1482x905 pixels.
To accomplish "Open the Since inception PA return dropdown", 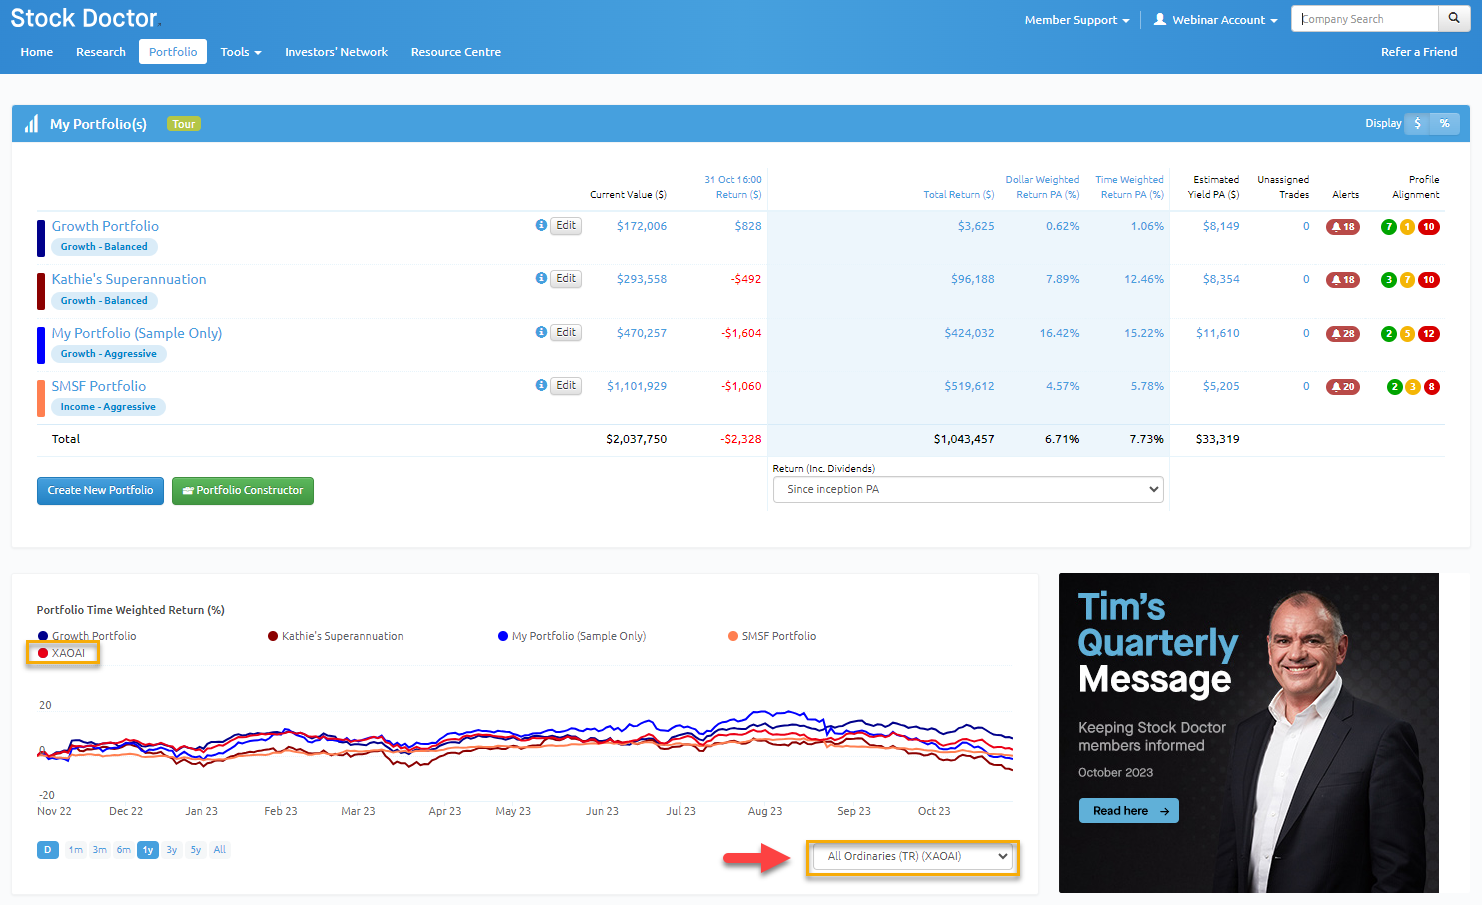I will pyautogui.click(x=968, y=489).
